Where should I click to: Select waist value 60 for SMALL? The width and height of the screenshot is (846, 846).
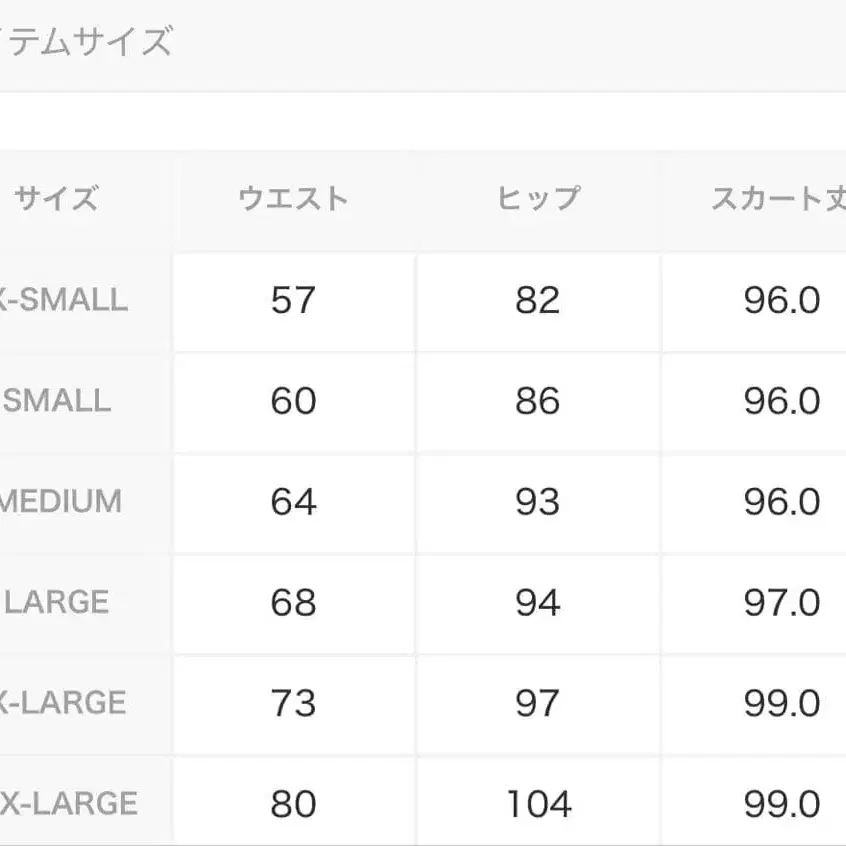coord(293,401)
